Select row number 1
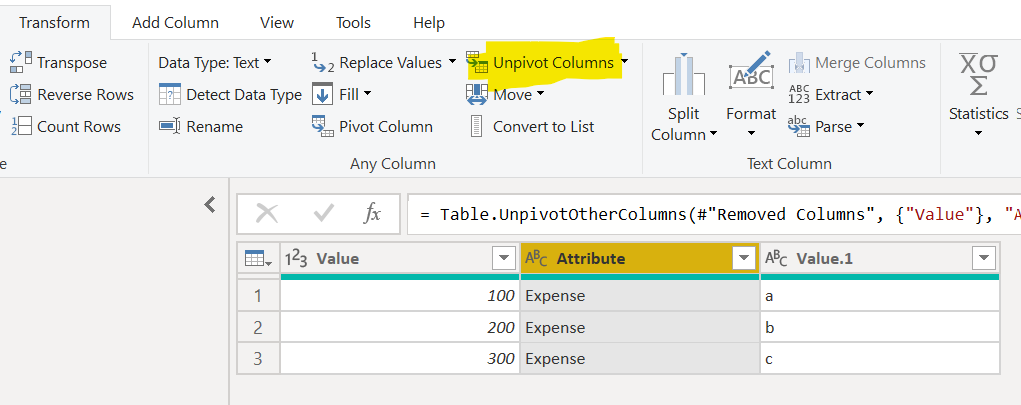Viewport: 1021px width, 405px height. tap(258, 296)
